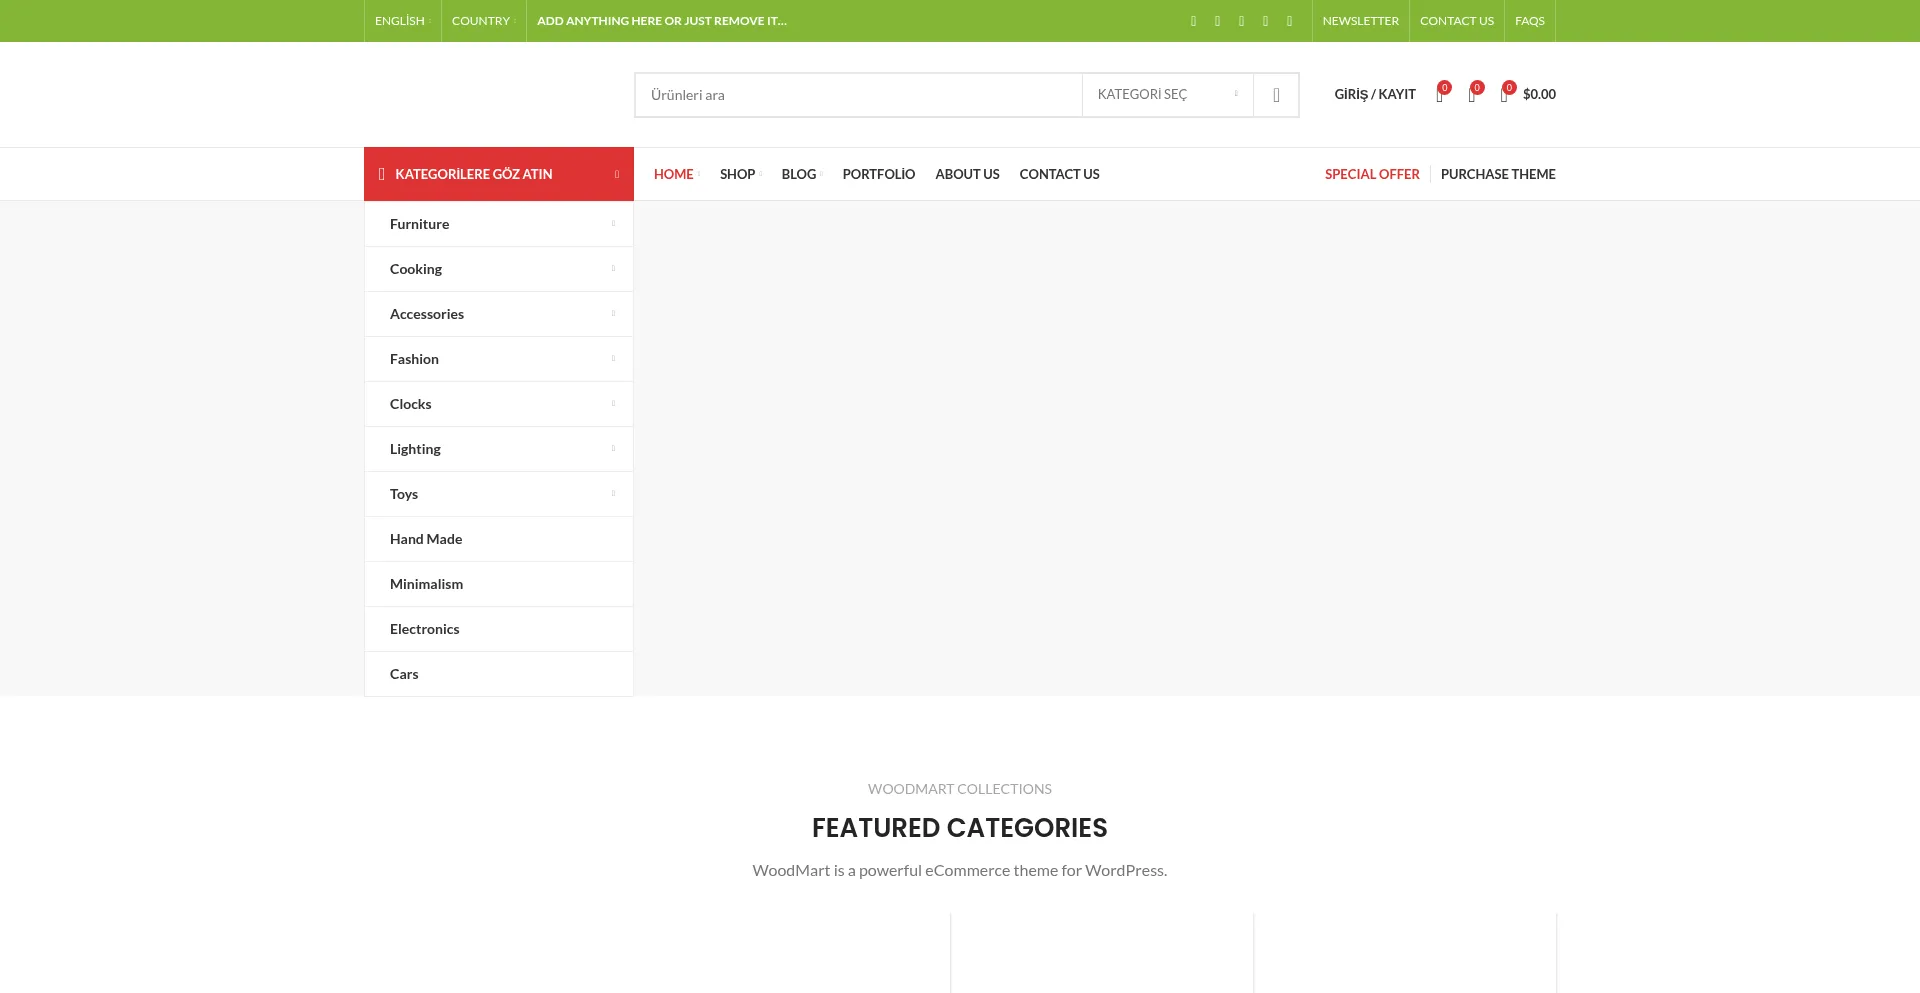
Task: Expand the Furniture category submenu arrow
Action: click(613, 224)
